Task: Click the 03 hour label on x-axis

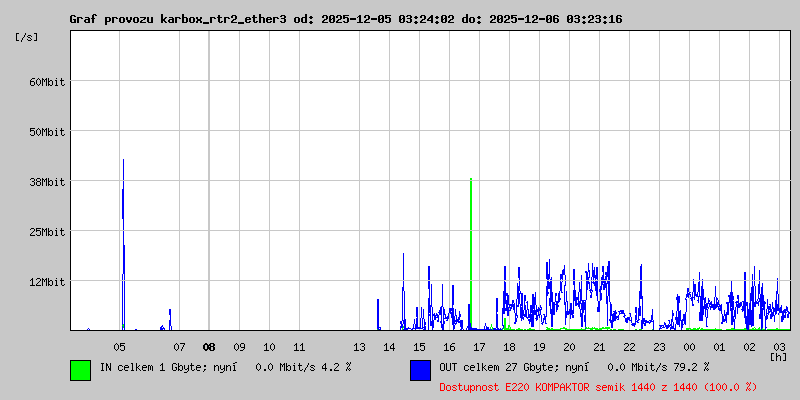Action: pyautogui.click(x=779, y=347)
